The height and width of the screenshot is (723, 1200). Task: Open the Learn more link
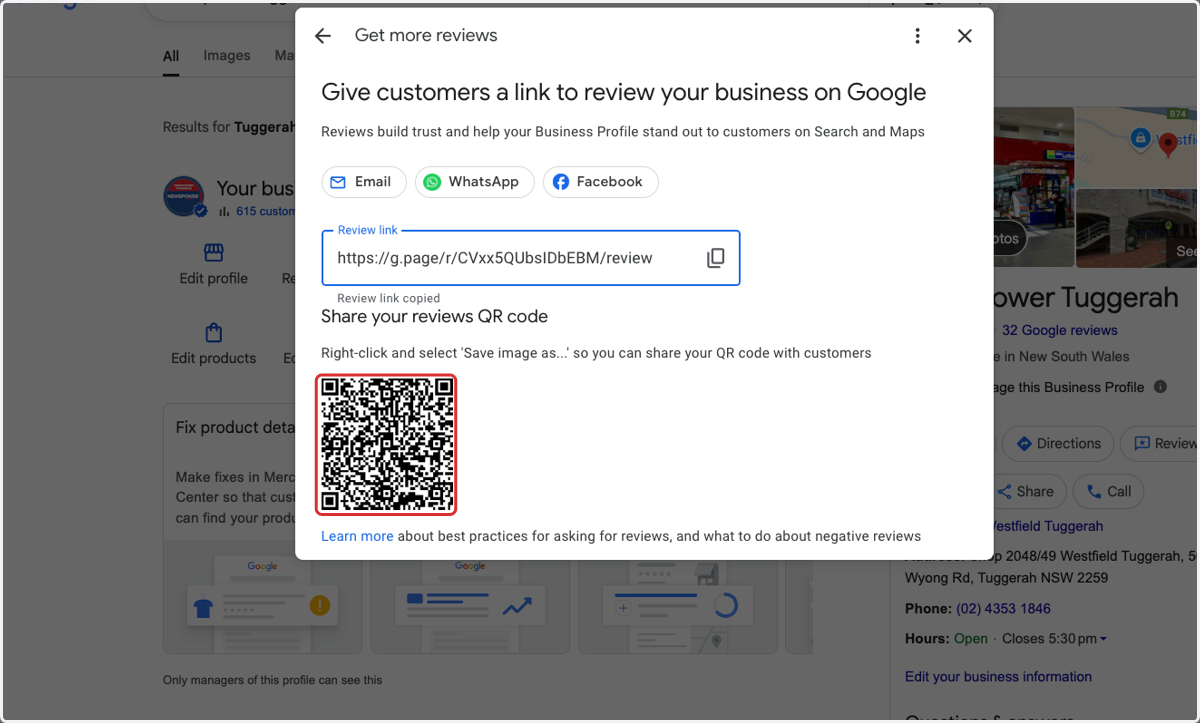click(357, 536)
